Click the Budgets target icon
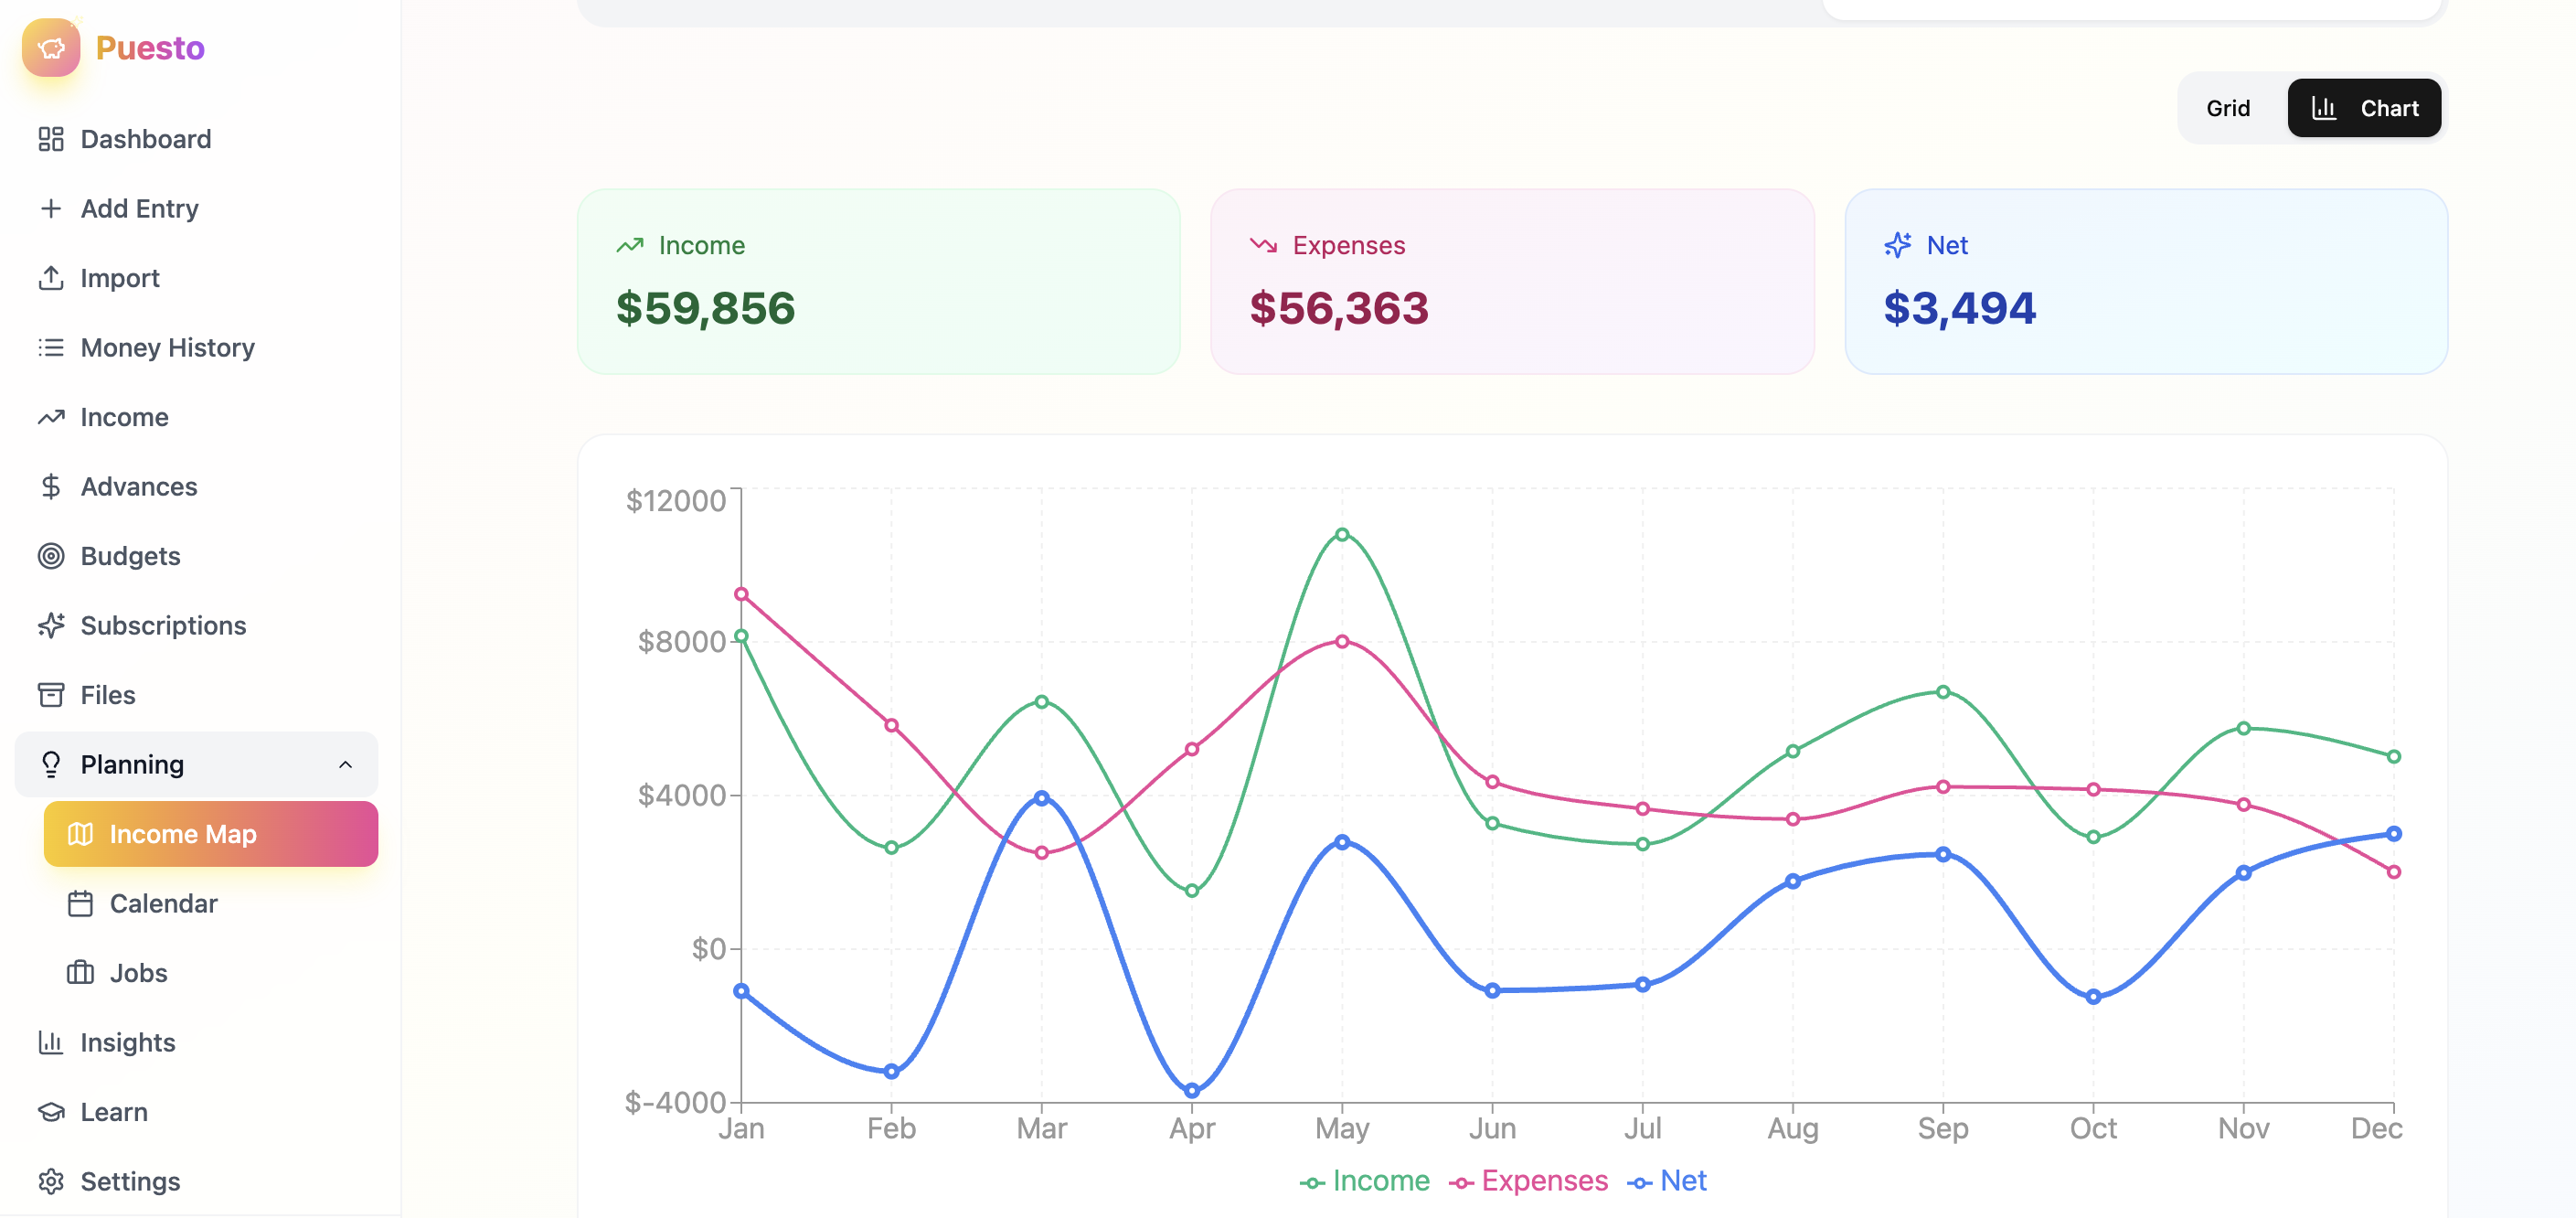2576x1218 pixels. click(50, 556)
